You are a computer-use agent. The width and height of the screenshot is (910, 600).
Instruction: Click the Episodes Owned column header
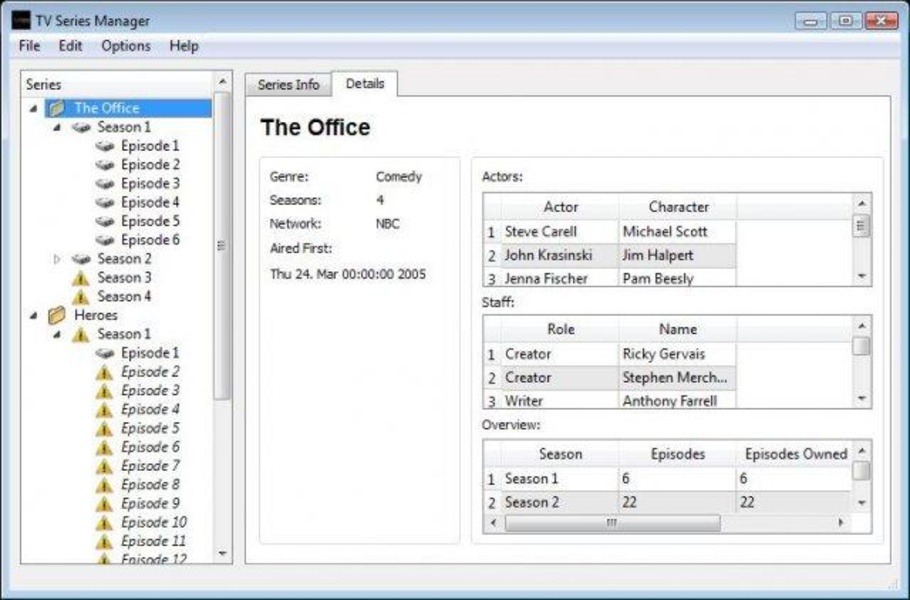[795, 454]
